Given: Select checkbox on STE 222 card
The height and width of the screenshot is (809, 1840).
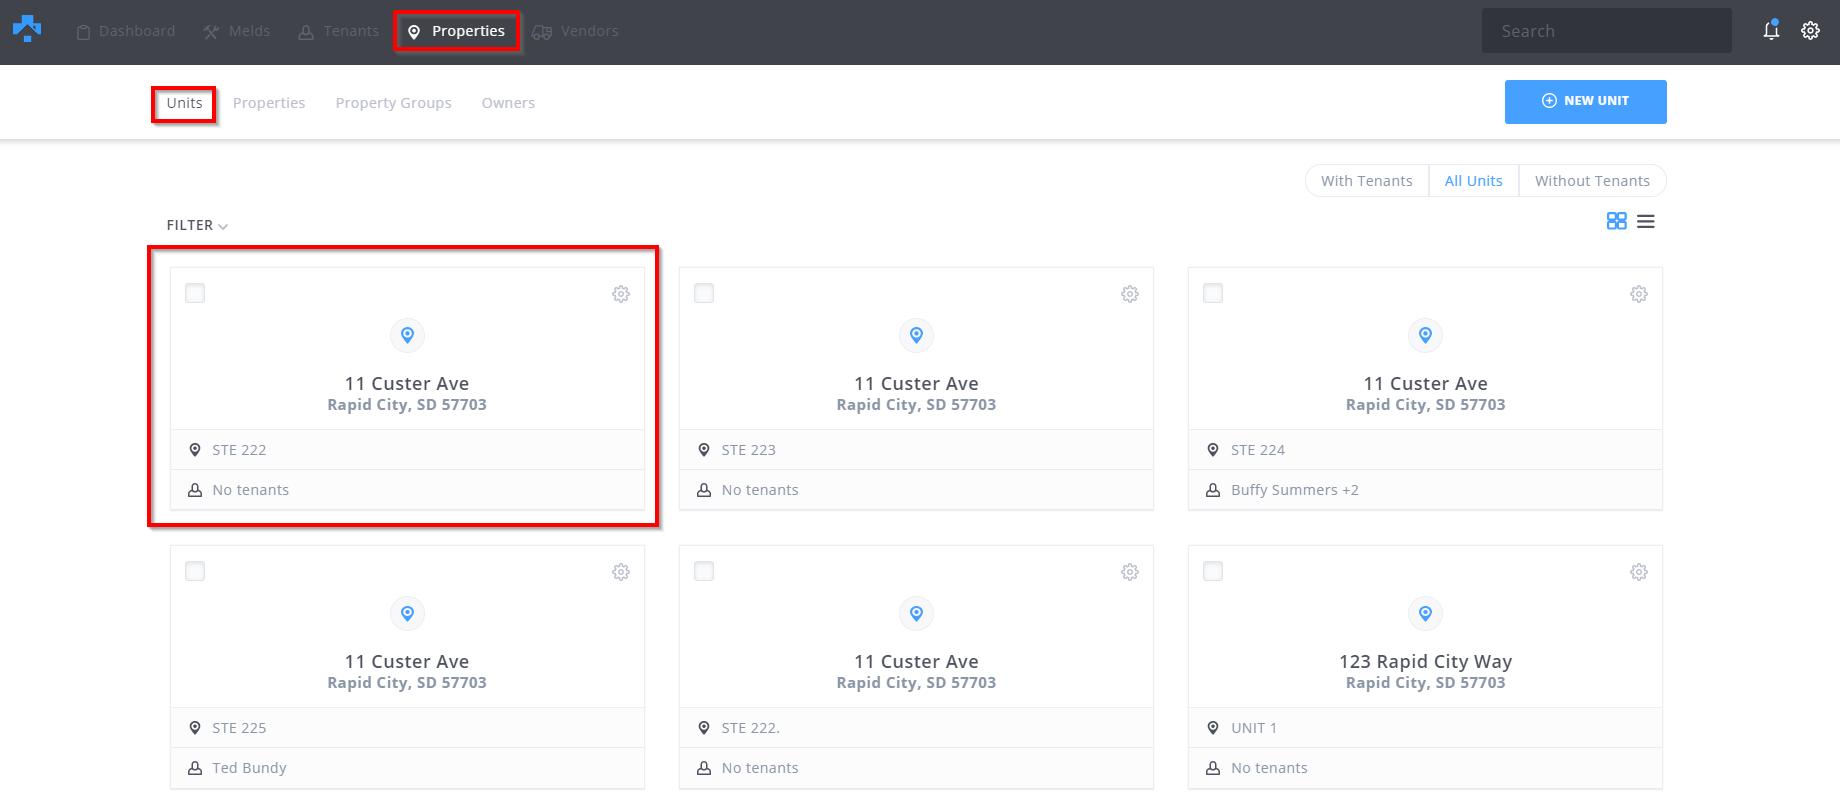Looking at the screenshot, I should pyautogui.click(x=195, y=293).
